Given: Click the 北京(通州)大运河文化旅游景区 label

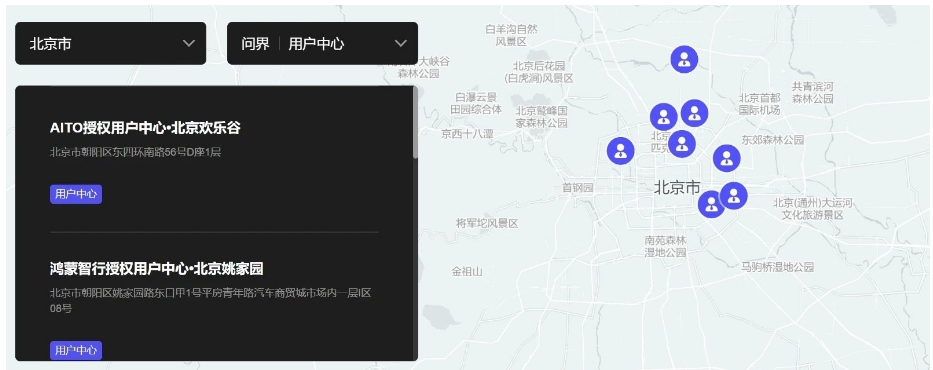Looking at the screenshot, I should (x=813, y=209).
